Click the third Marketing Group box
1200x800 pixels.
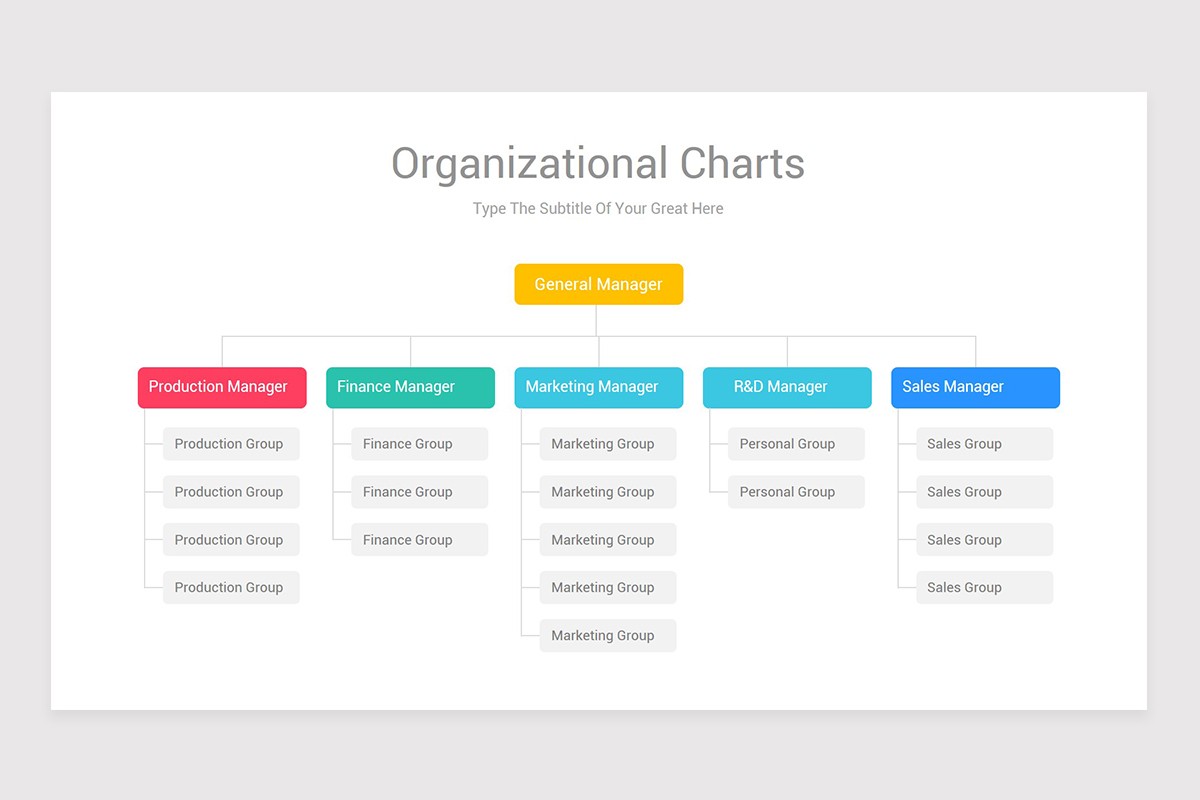click(x=608, y=540)
